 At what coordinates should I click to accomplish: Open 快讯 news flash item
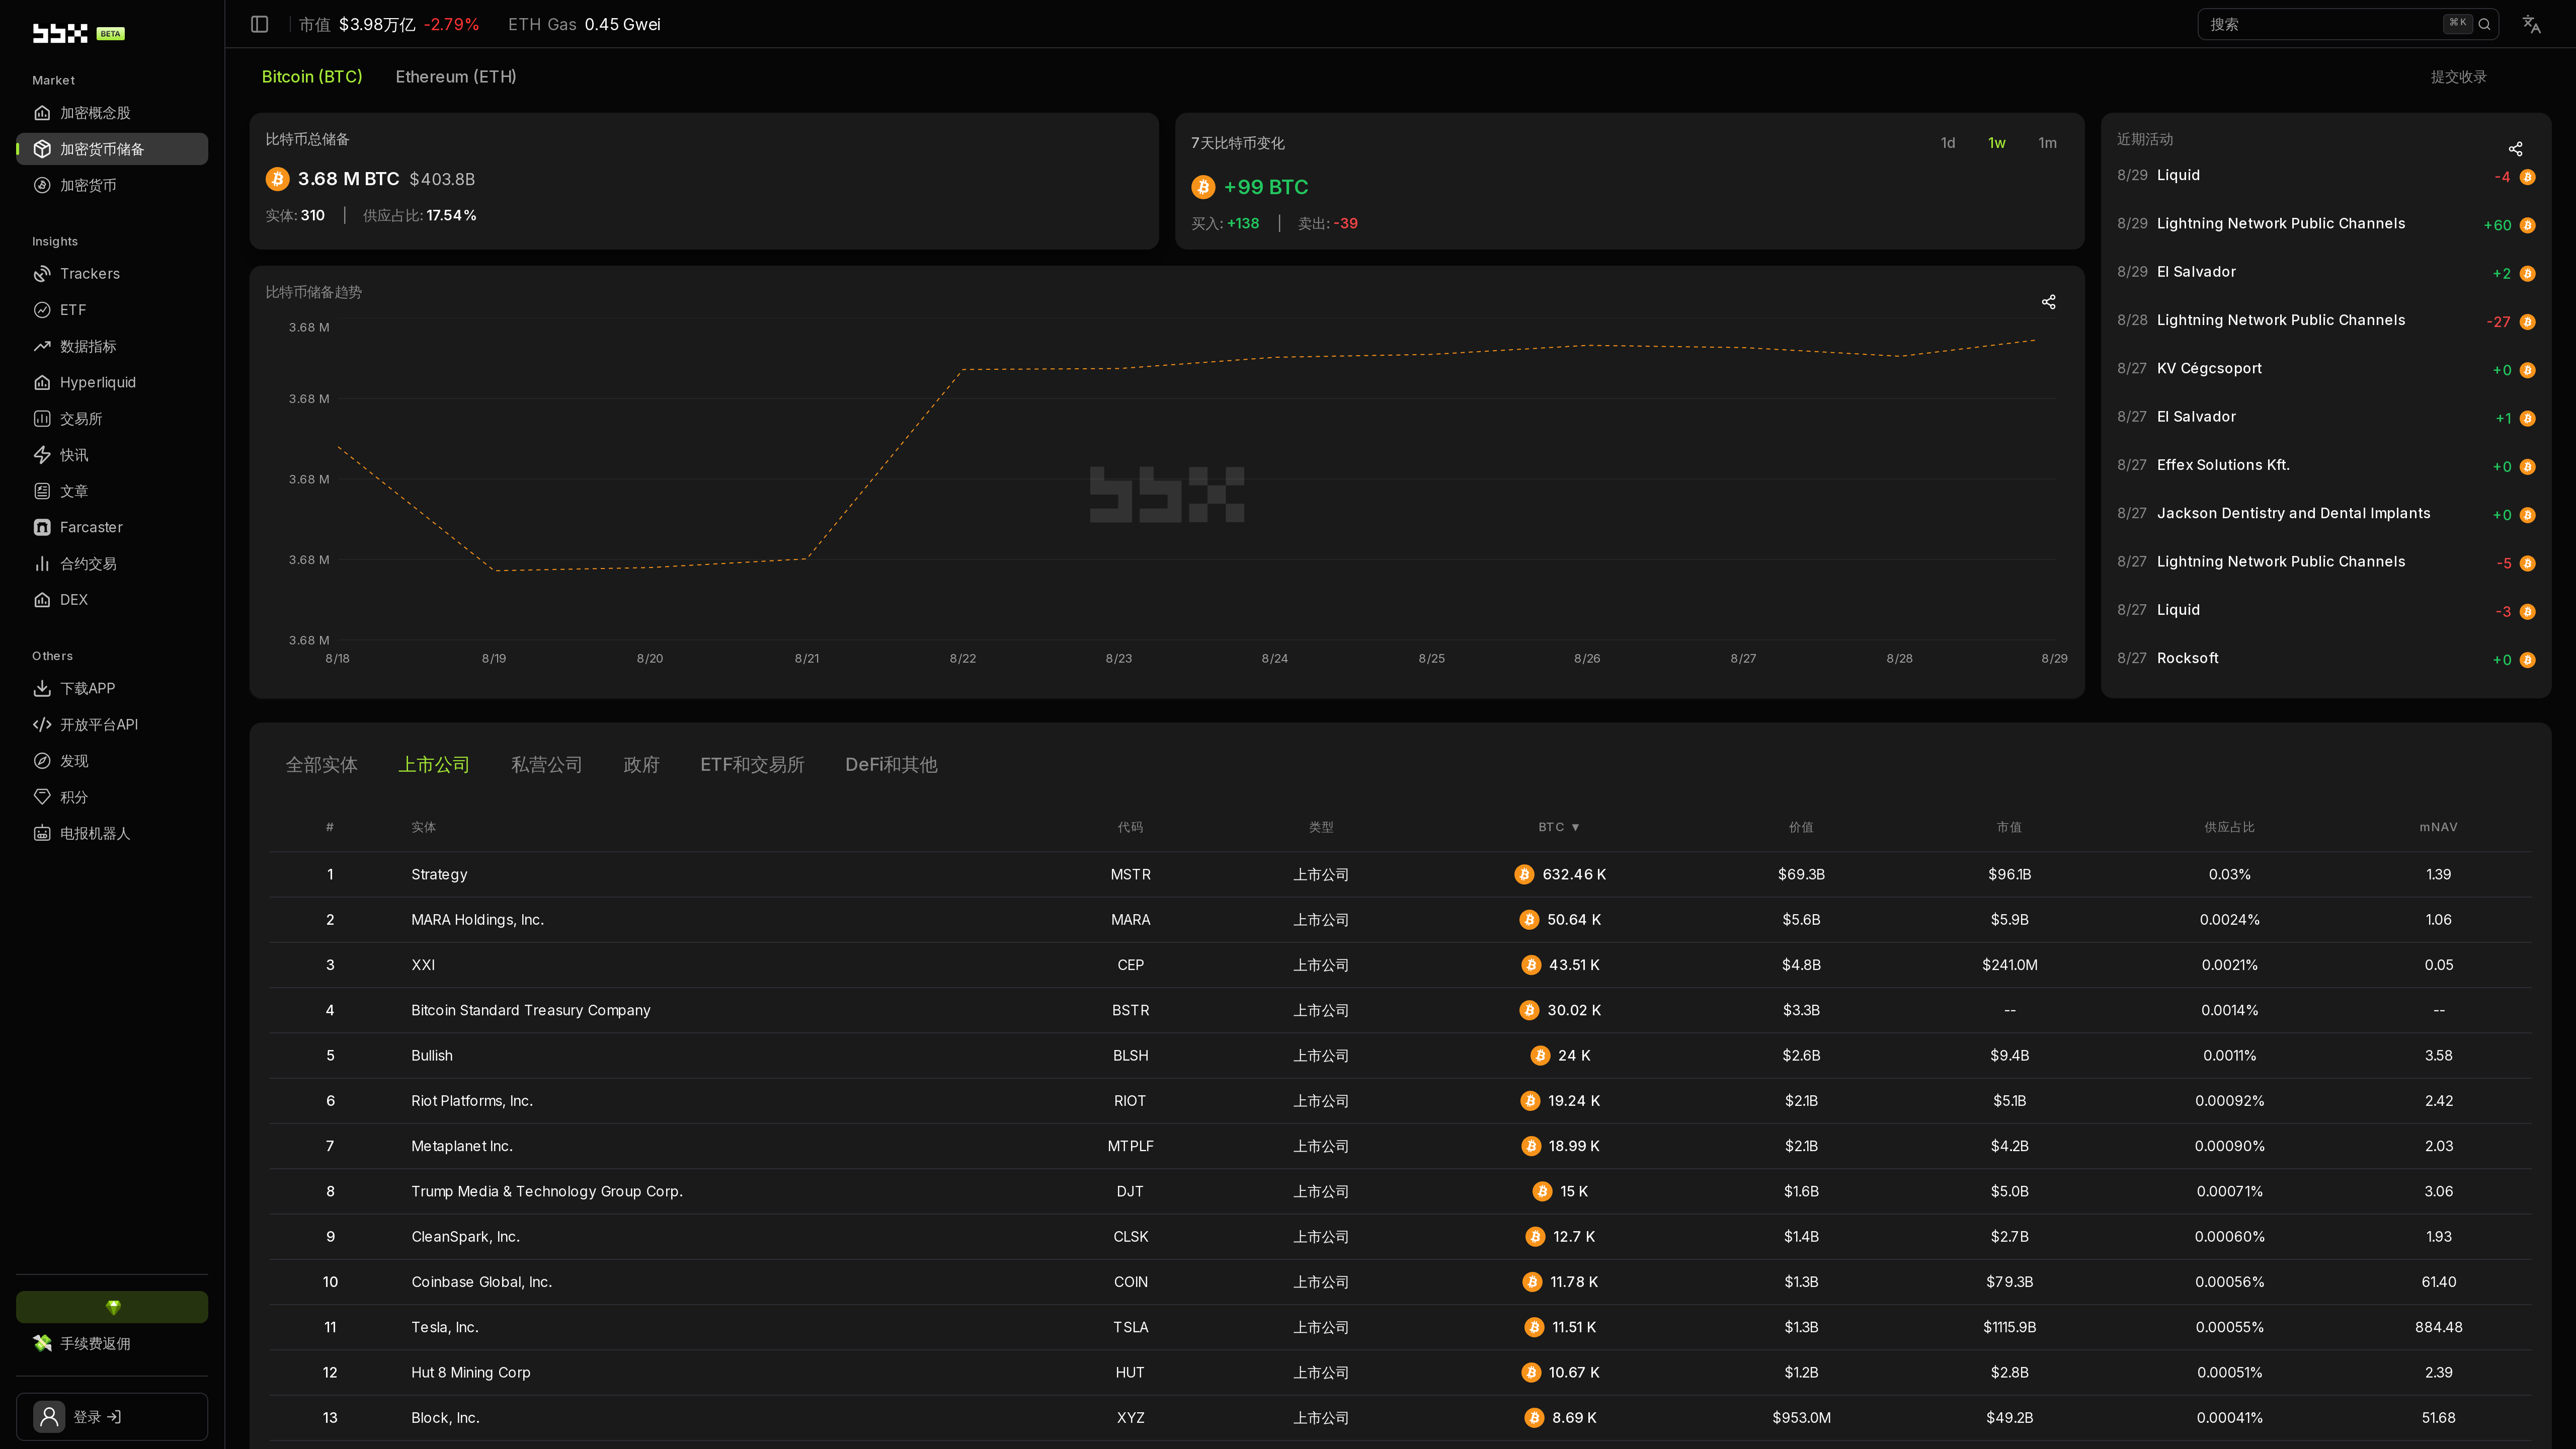point(112,455)
